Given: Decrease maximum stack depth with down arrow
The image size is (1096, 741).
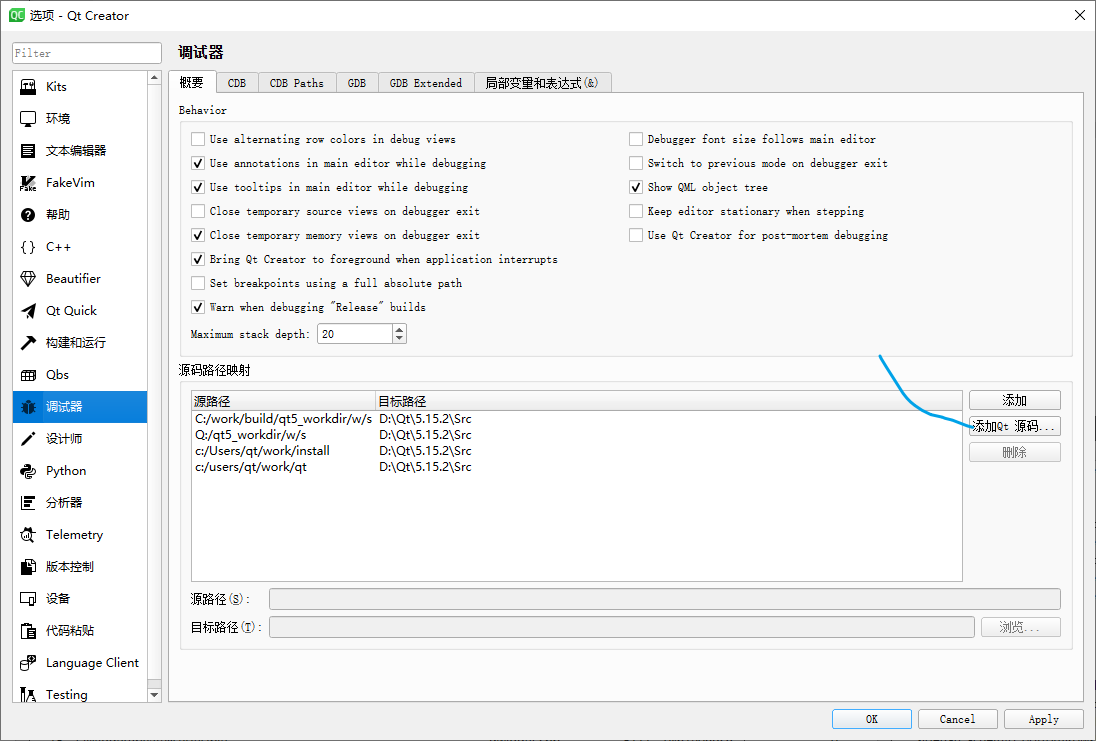Looking at the screenshot, I should (x=399, y=338).
